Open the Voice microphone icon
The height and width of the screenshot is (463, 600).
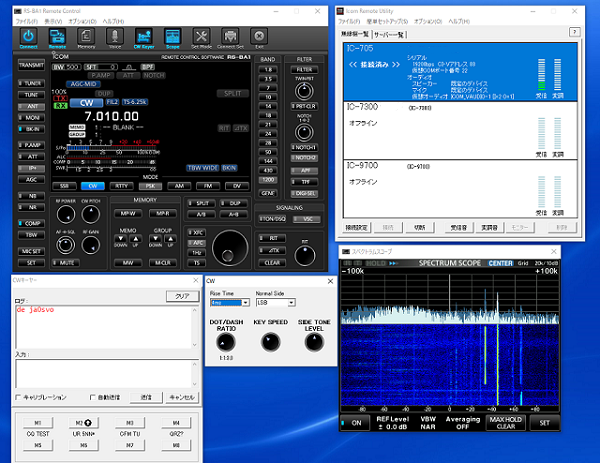click(115, 37)
